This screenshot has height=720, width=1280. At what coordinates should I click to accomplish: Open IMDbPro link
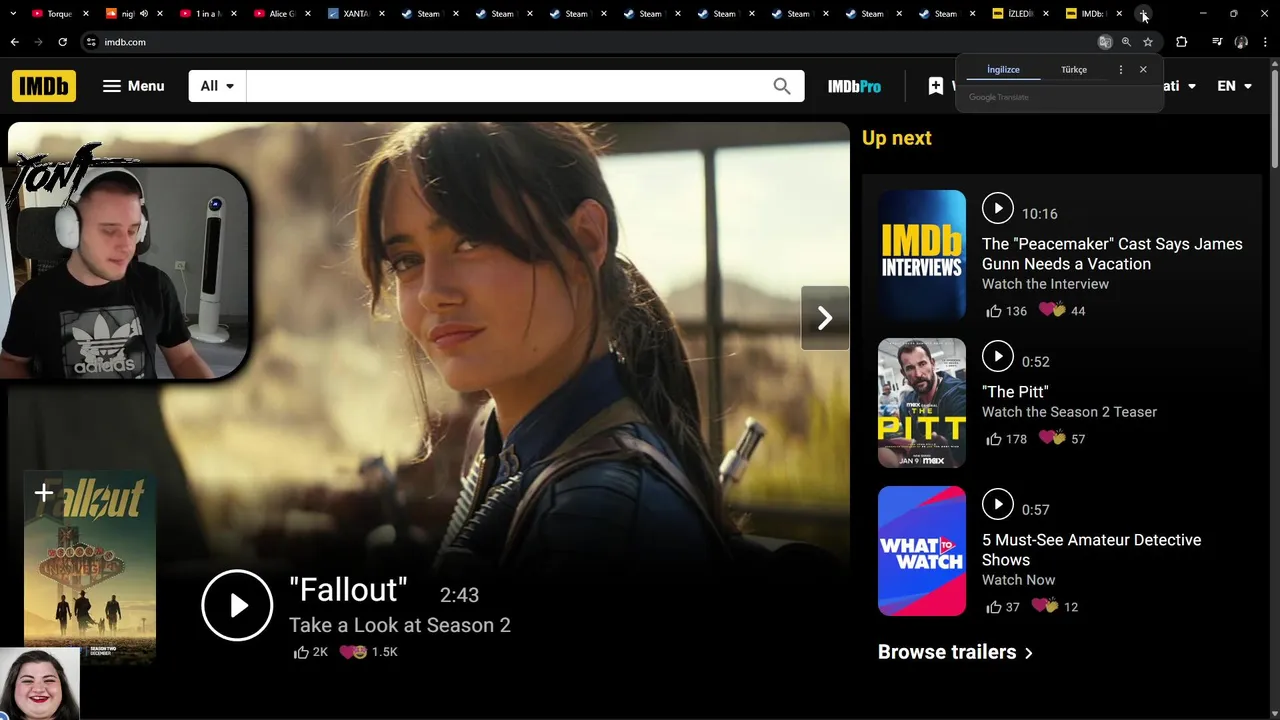[x=854, y=86]
